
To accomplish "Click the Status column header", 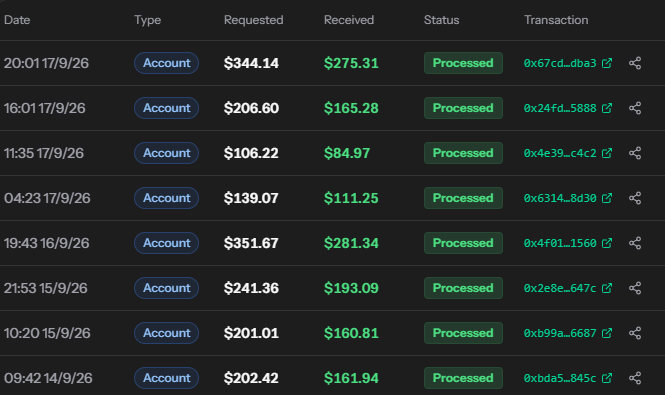I will 441,20.
